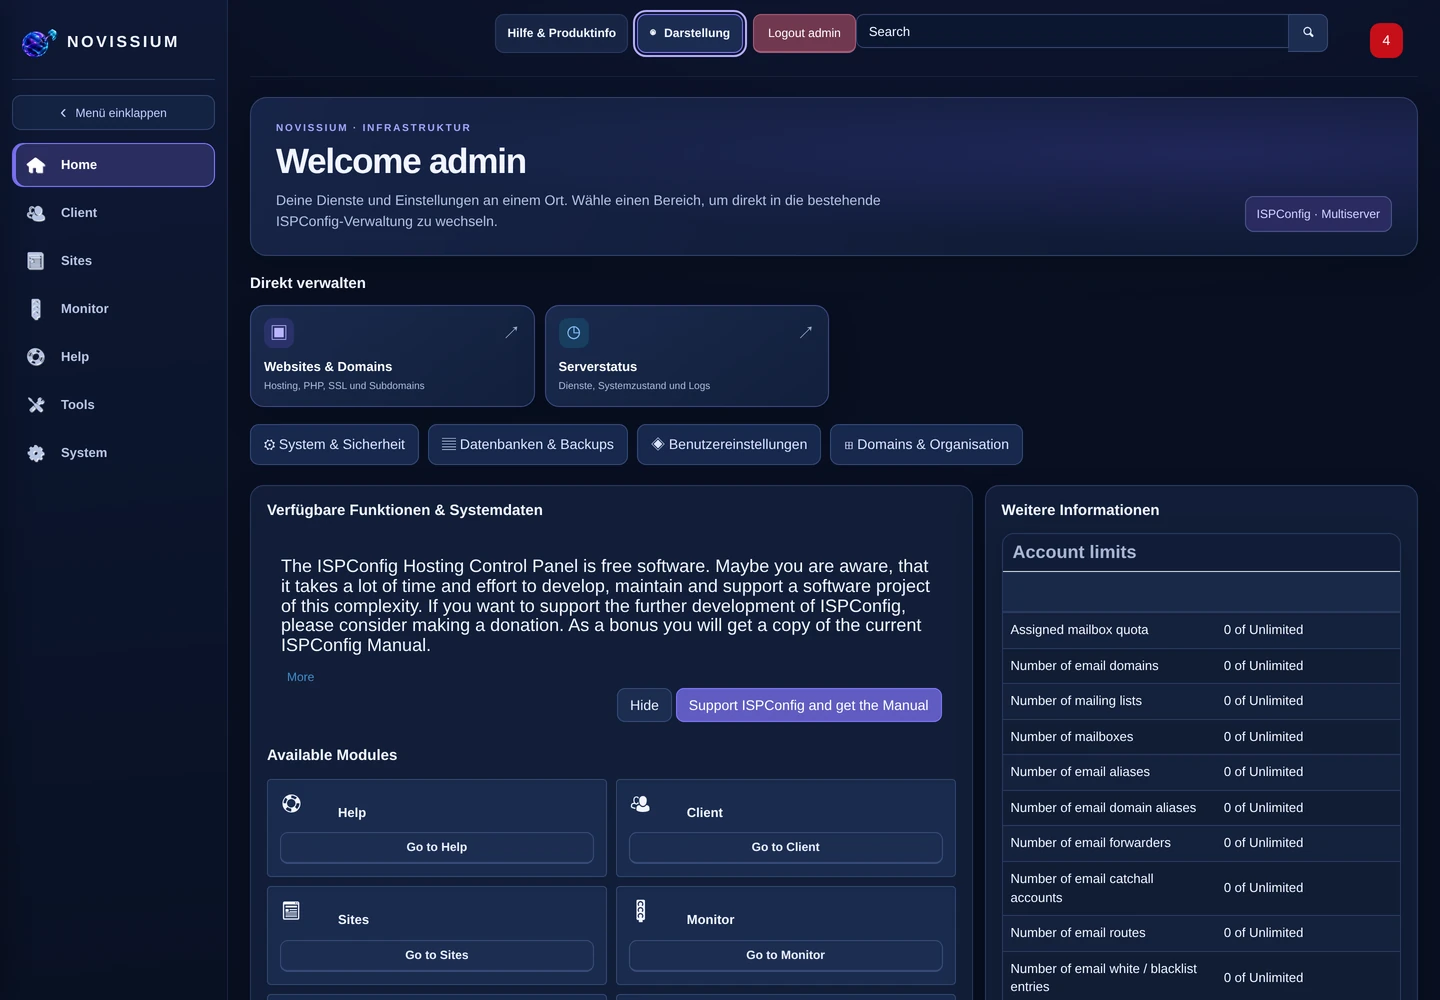
Task: Open Hilfe & Produktinfo
Action: pos(561,33)
